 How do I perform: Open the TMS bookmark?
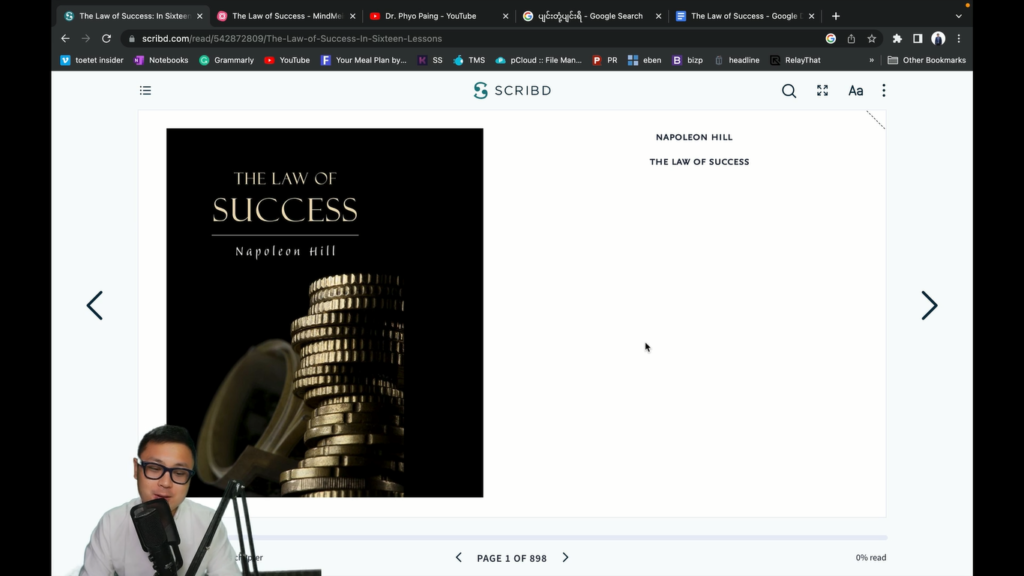pyautogui.click(x=469, y=60)
